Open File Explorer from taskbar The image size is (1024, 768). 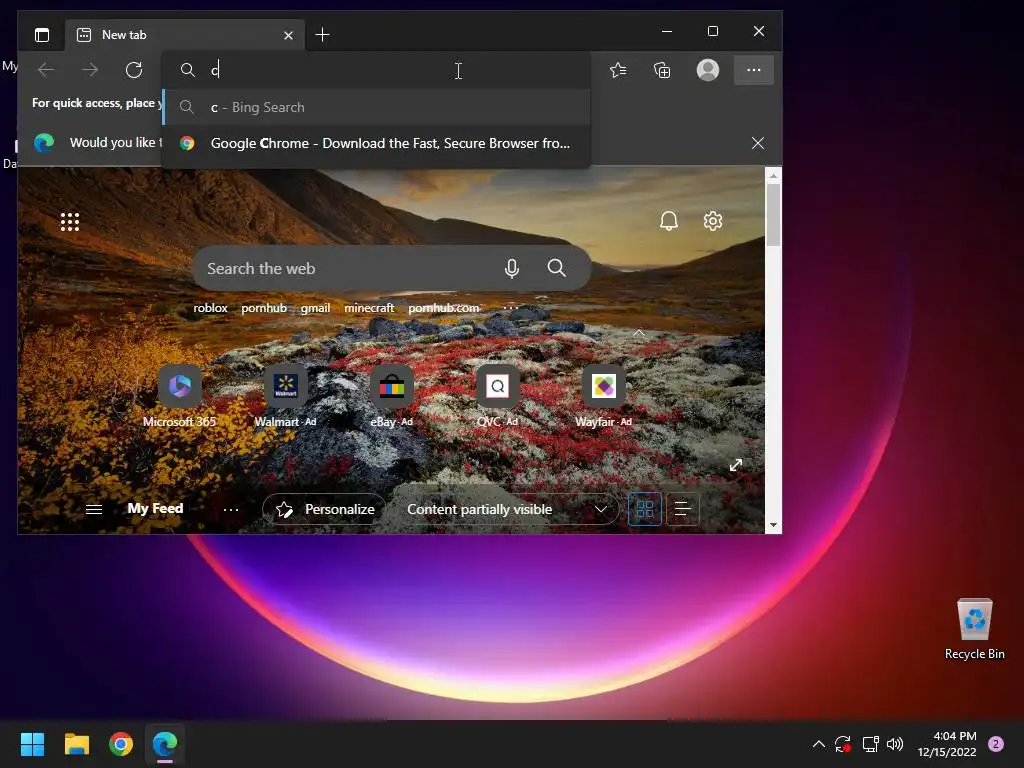point(76,744)
